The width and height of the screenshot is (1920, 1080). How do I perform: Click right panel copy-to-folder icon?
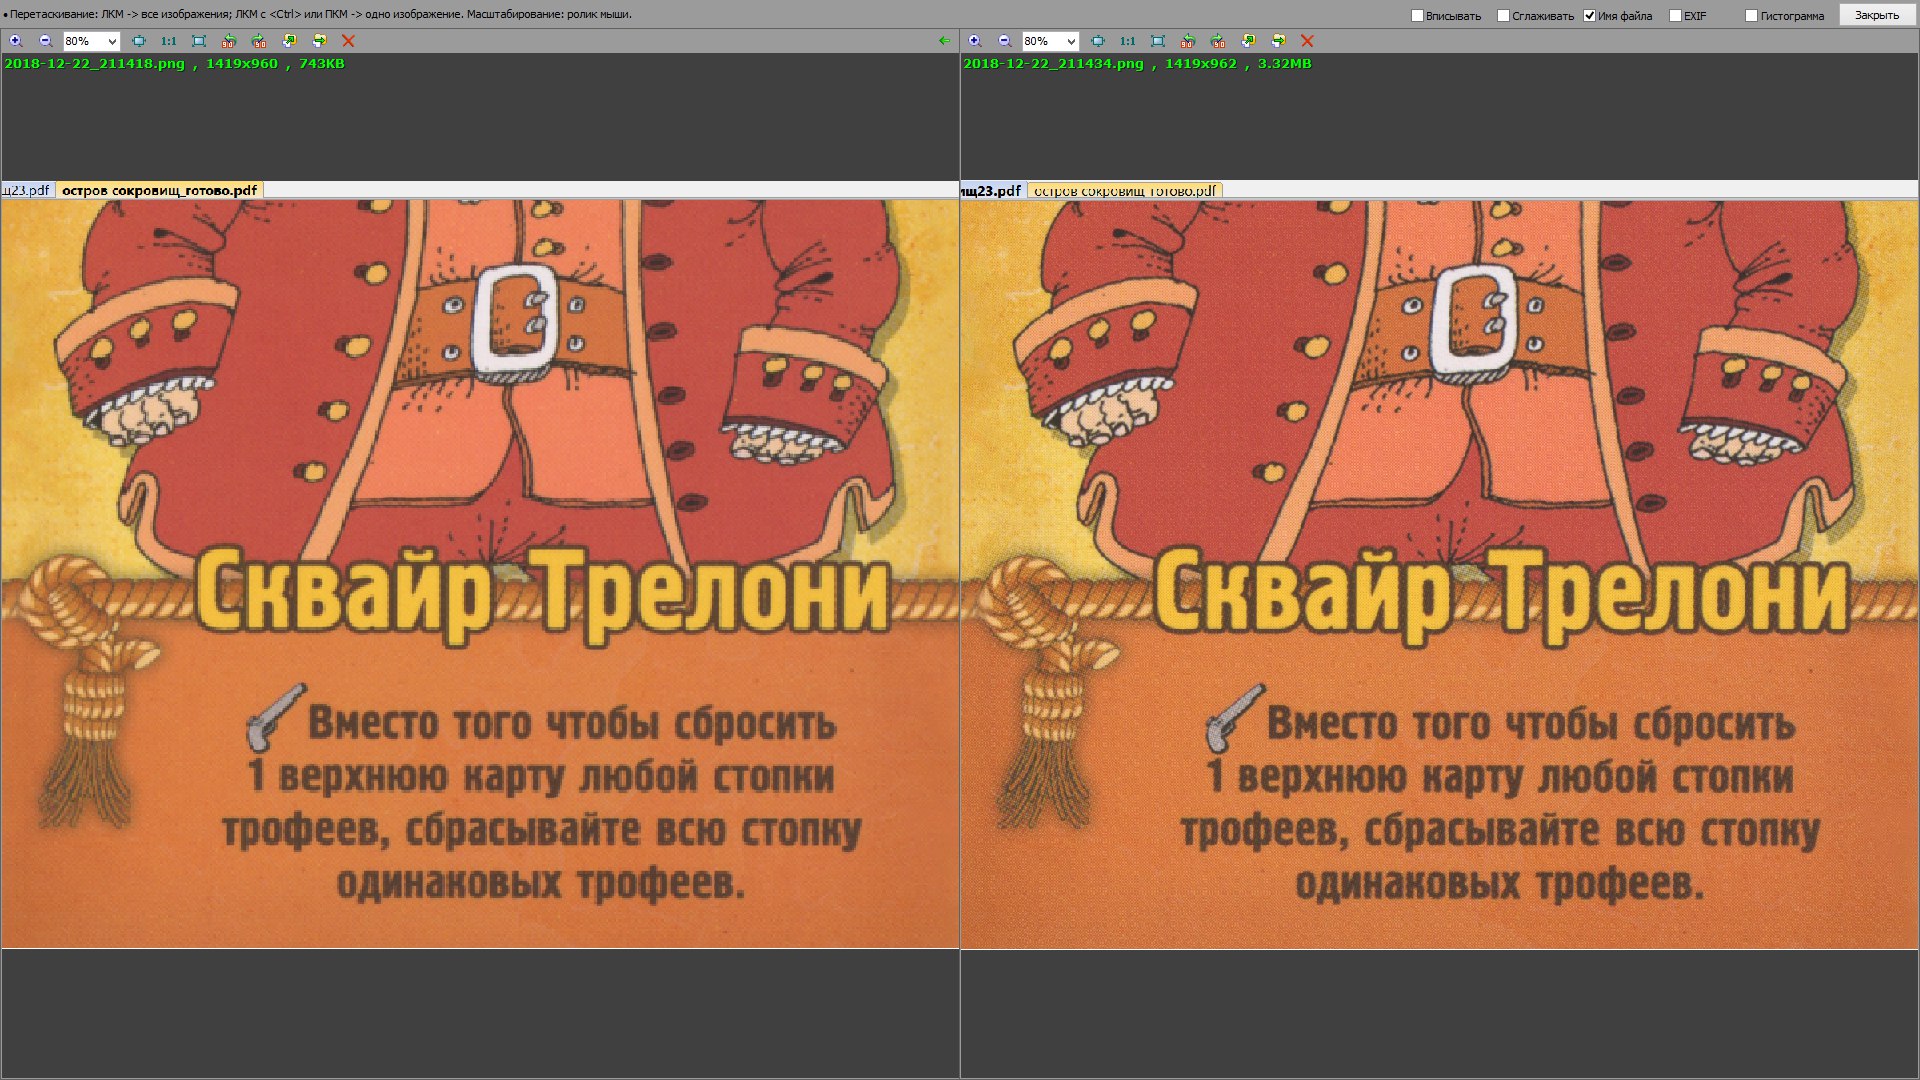1248,41
